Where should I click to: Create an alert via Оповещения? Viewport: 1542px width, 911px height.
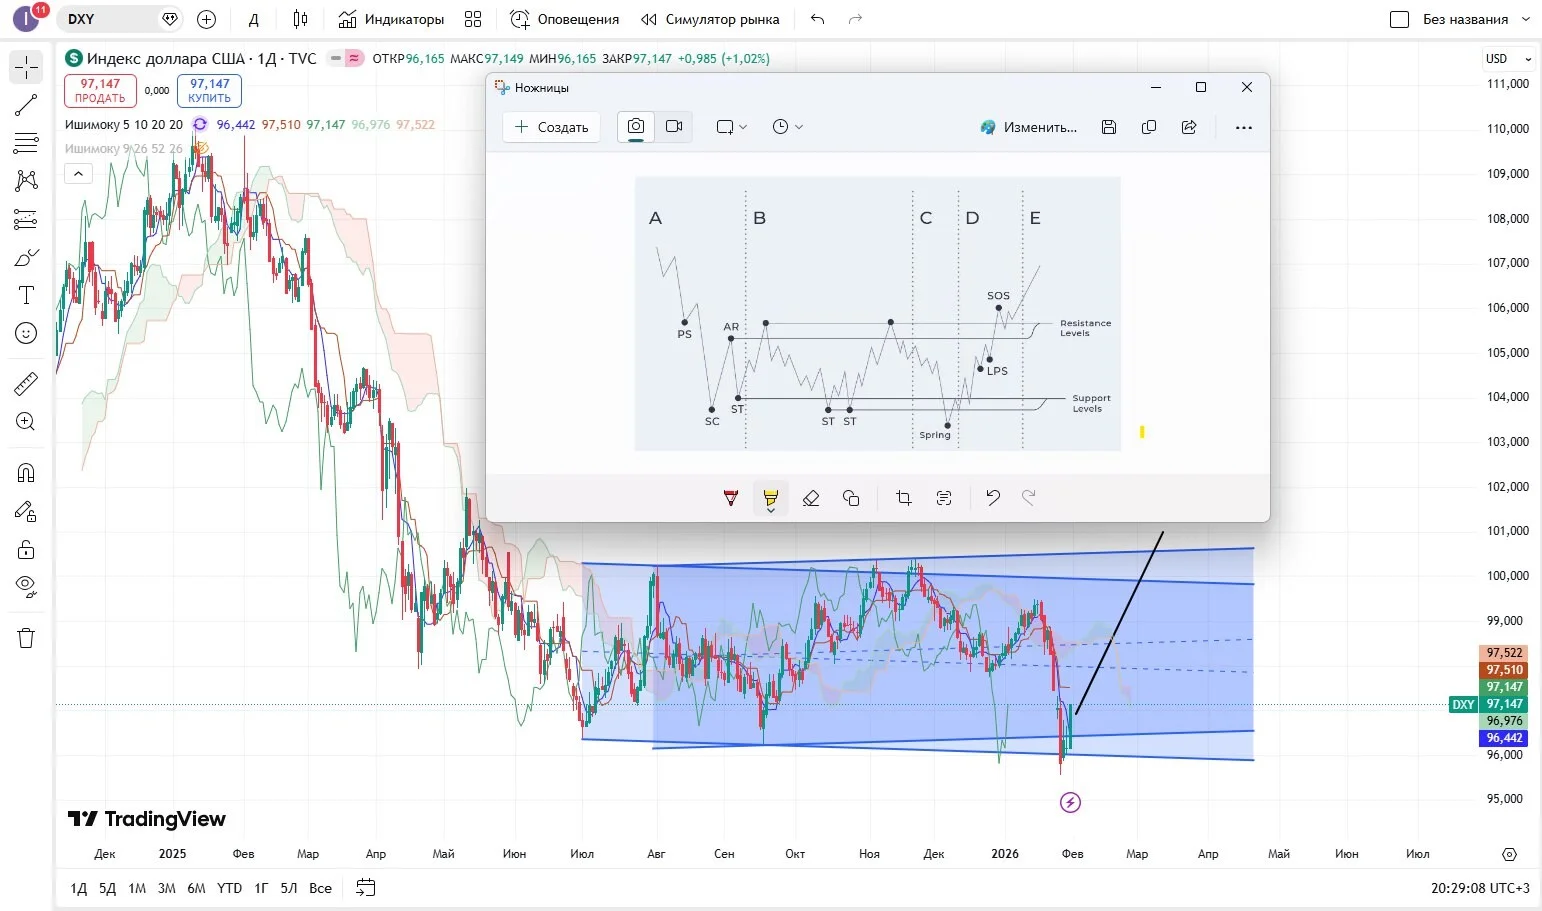click(x=565, y=19)
